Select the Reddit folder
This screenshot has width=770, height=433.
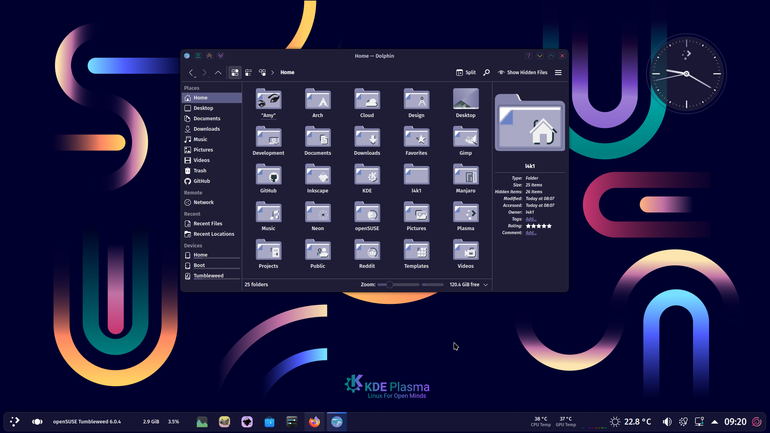point(367,254)
